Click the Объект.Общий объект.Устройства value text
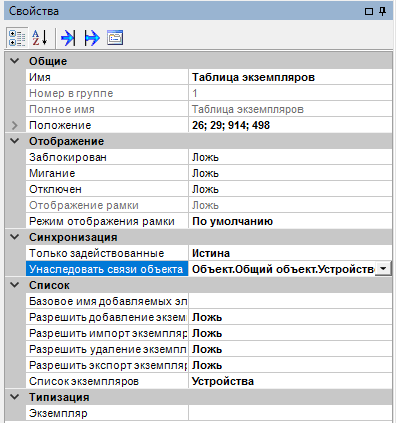Viewport: 397px width, 423px height. (x=283, y=269)
